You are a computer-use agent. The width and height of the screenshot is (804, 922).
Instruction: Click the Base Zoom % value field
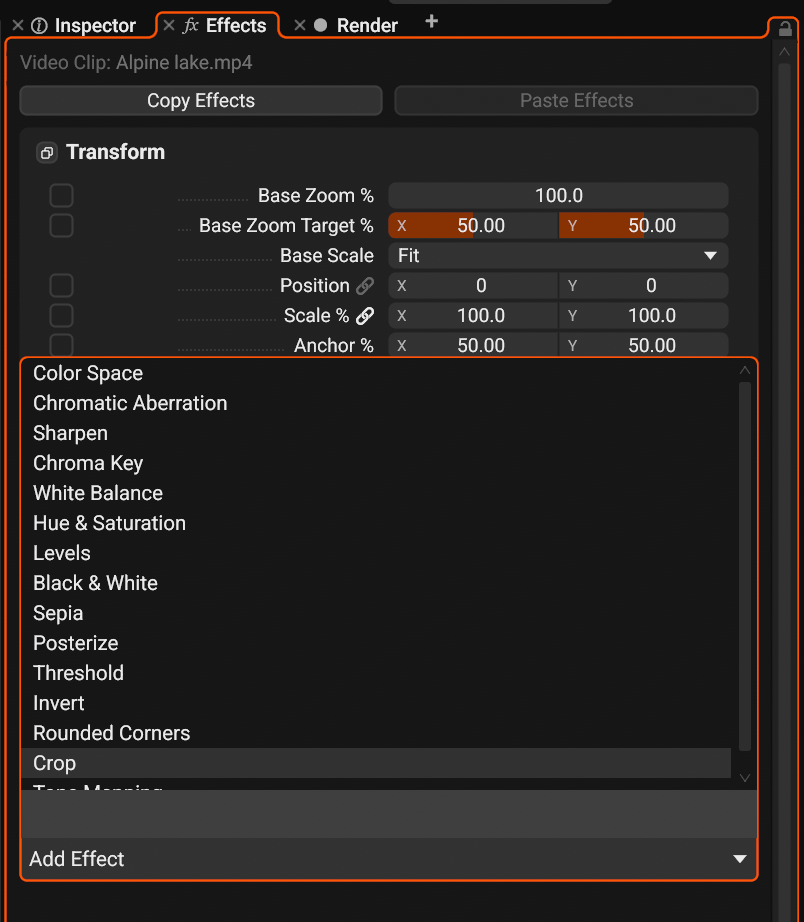558,196
